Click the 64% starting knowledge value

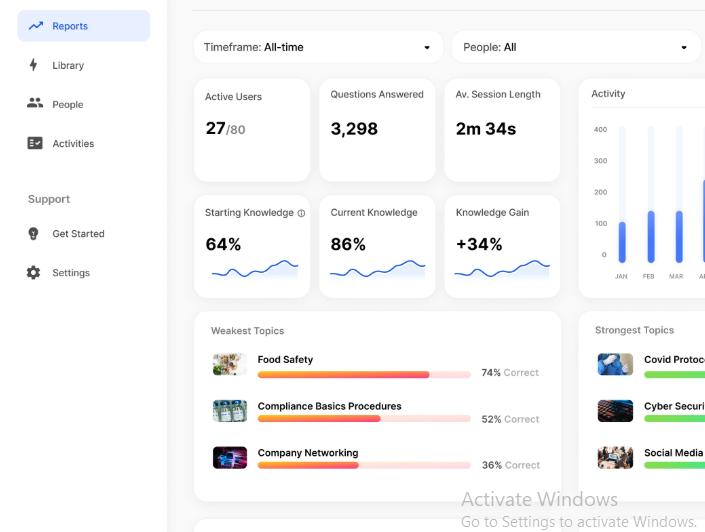coord(223,244)
